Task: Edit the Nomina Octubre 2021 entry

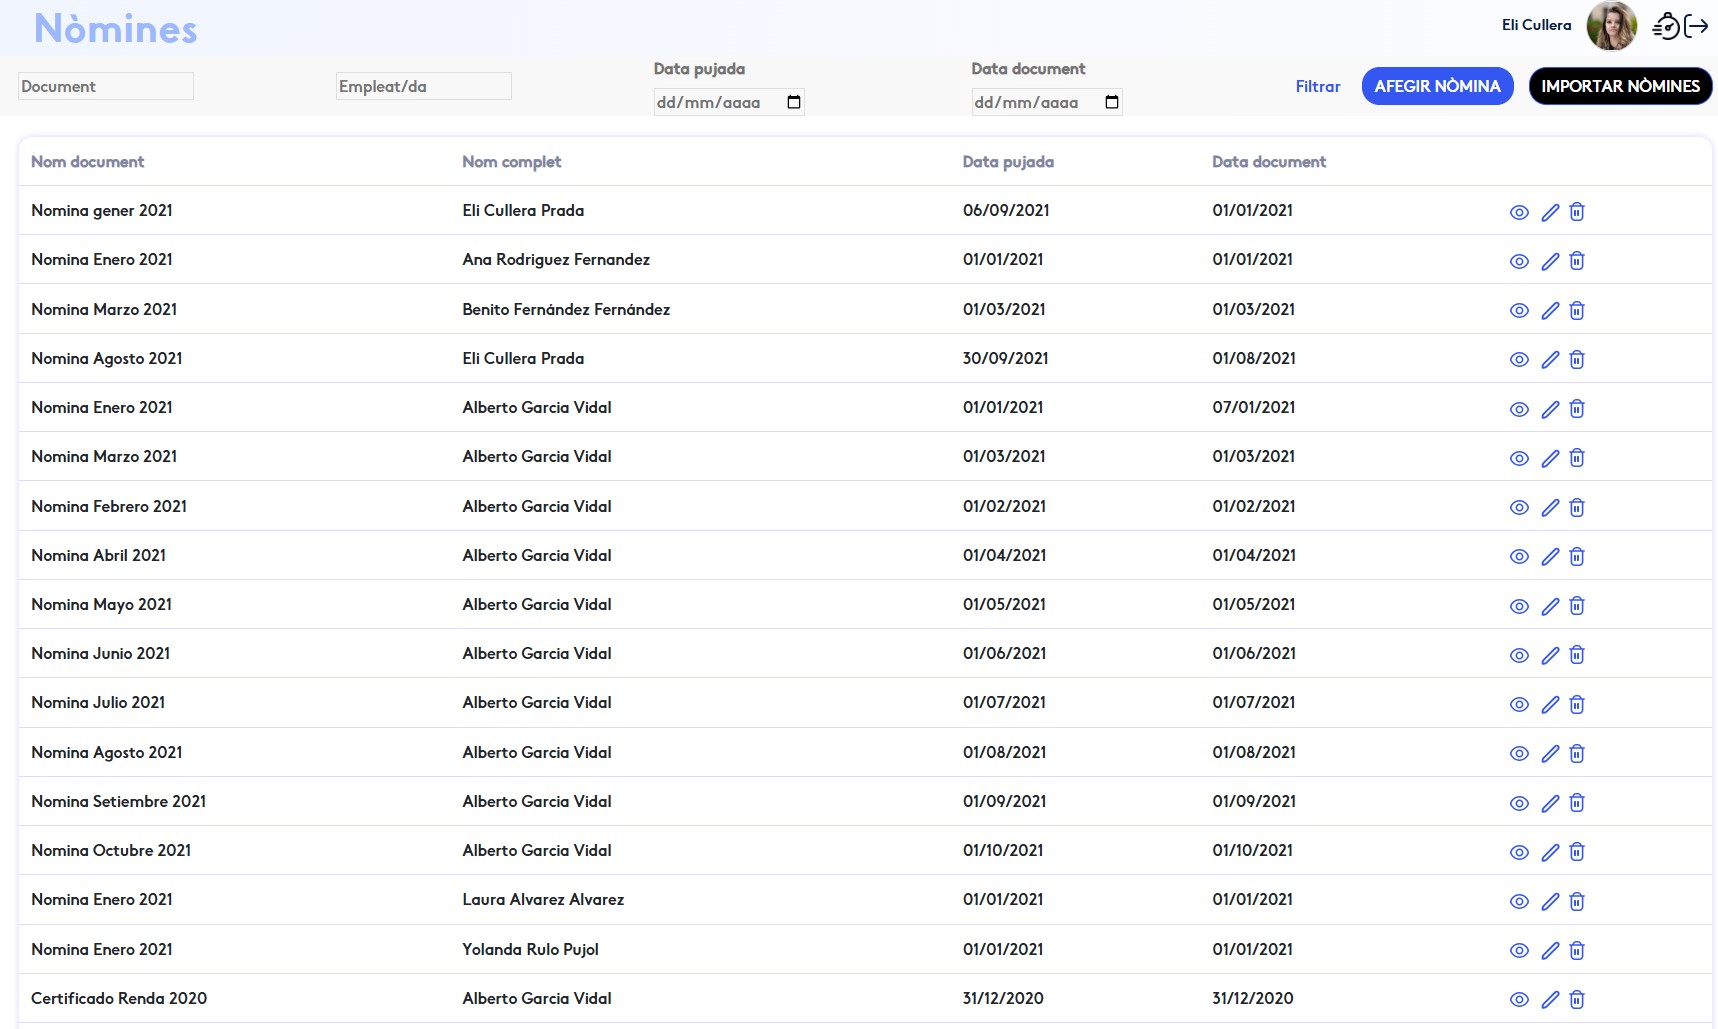Action: click(1550, 852)
